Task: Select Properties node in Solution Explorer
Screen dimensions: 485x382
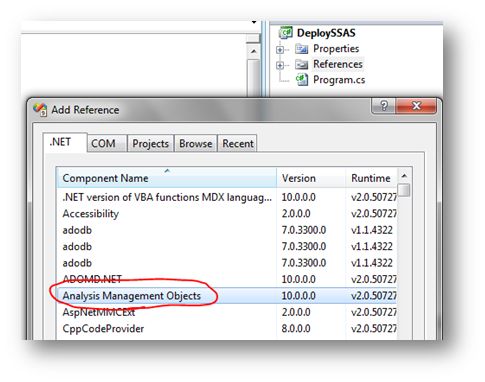Action: (336, 49)
